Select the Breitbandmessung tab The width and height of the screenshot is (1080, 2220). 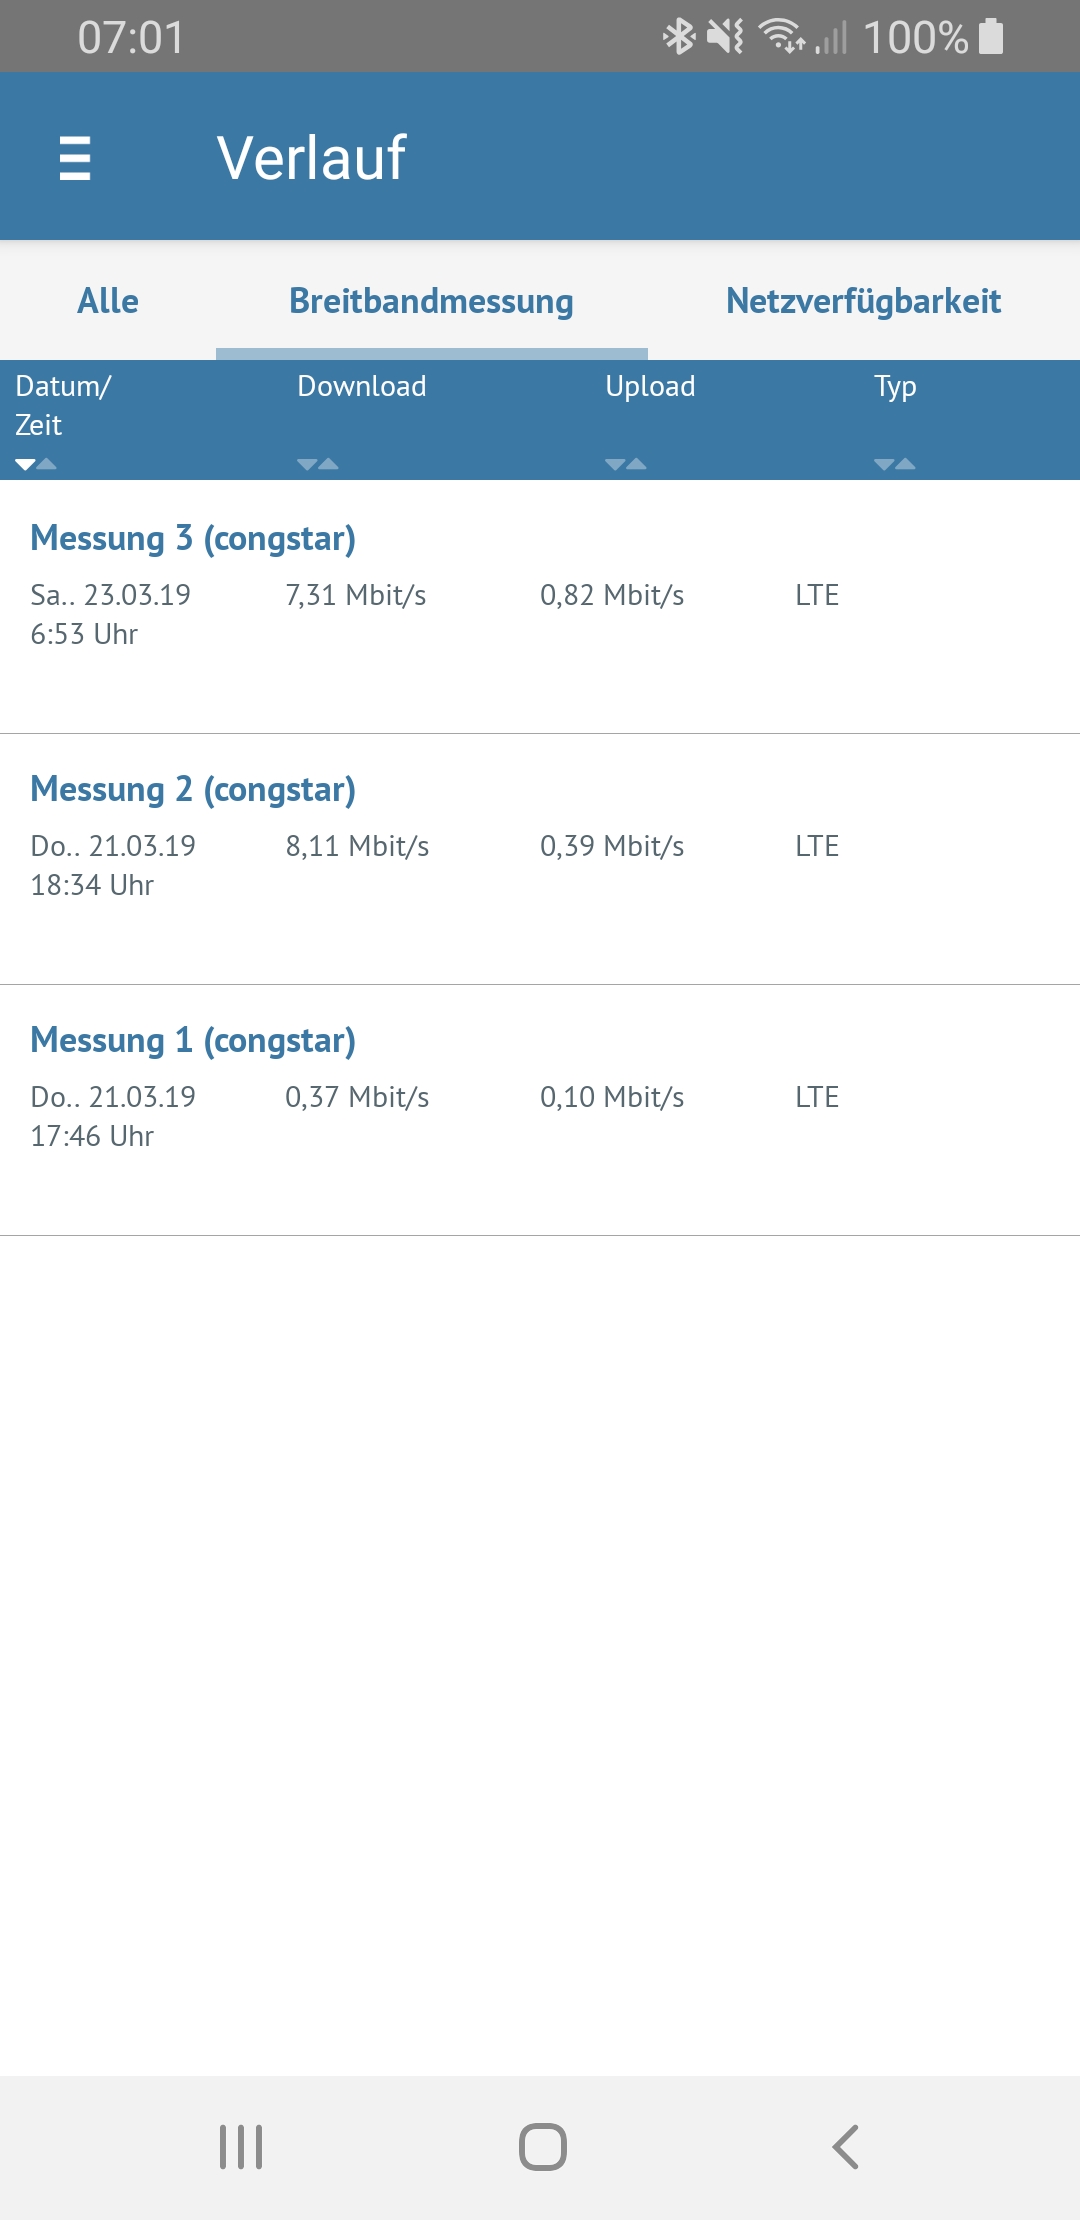pos(431,301)
